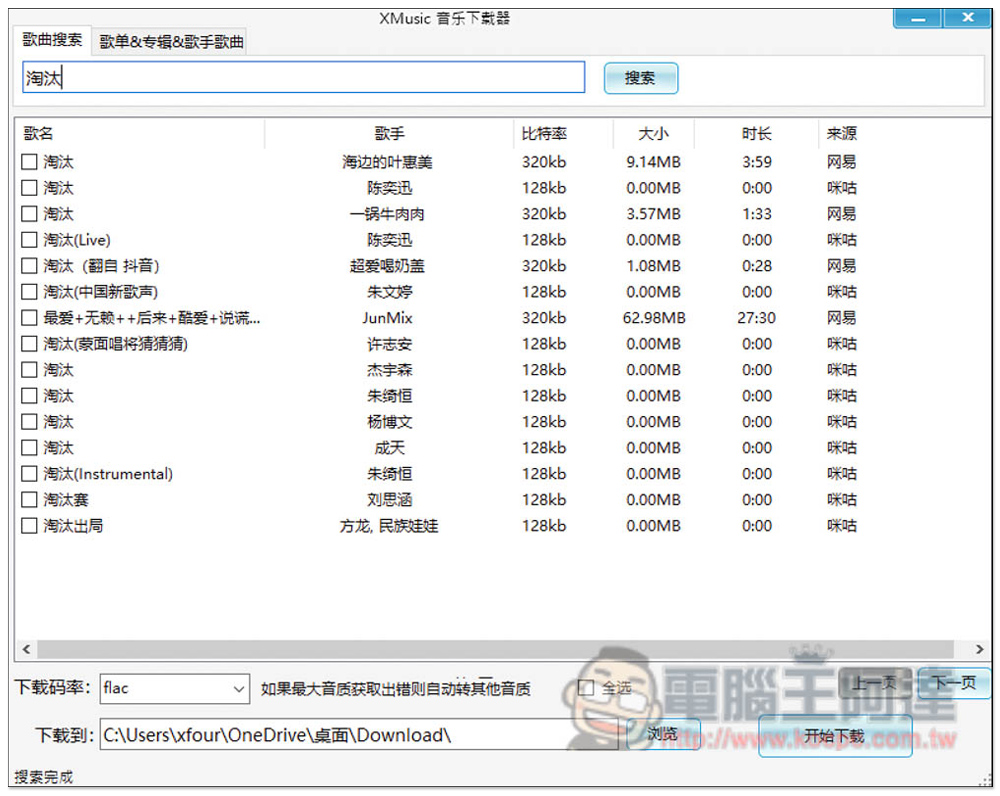
Task: Click the 歌手 column header
Action: coord(389,134)
